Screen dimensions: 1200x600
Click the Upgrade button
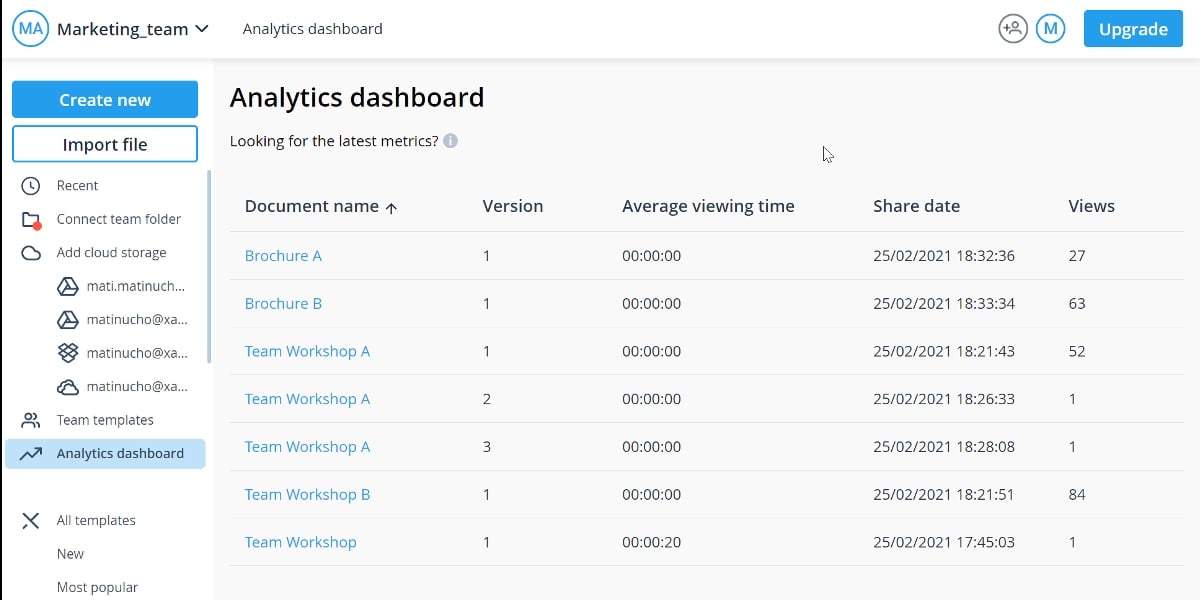click(1133, 29)
